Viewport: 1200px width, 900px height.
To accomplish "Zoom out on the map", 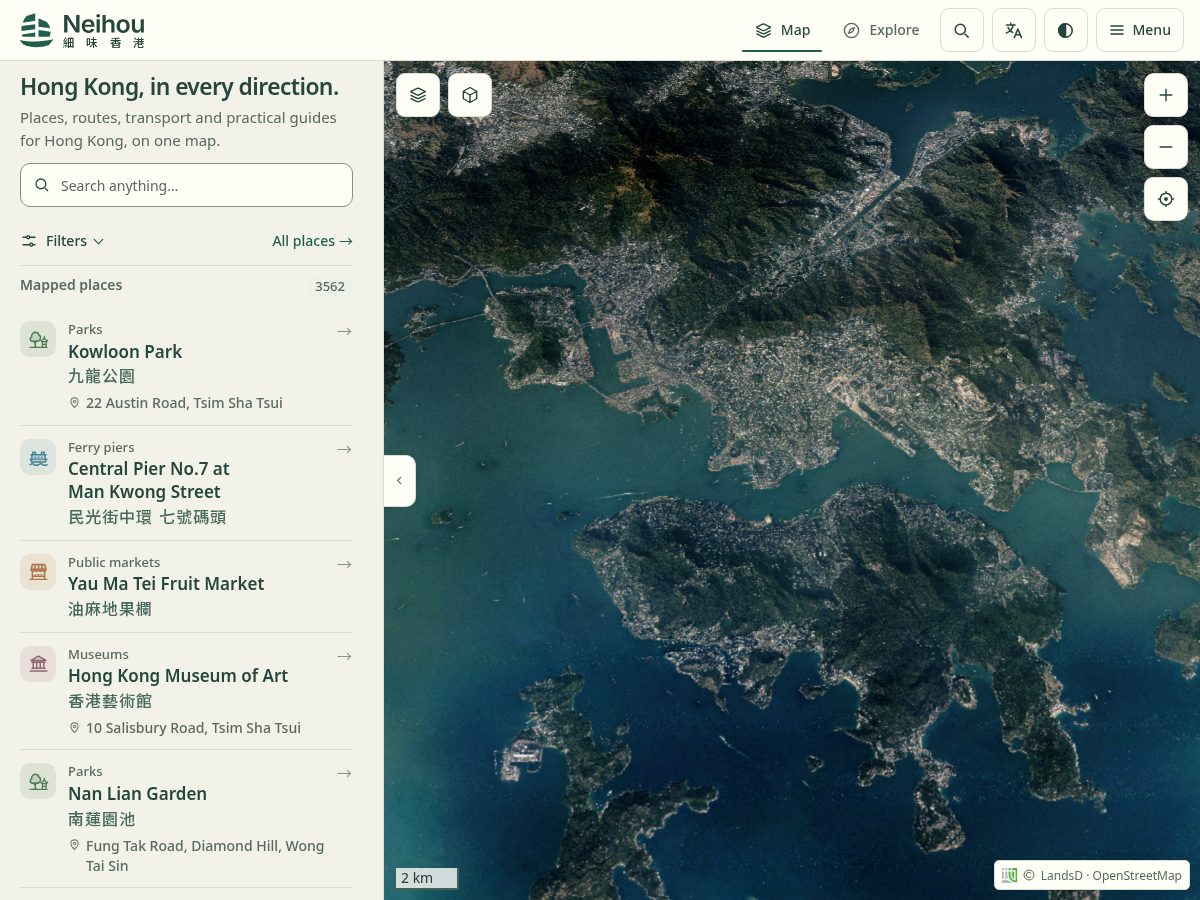I will (x=1166, y=147).
